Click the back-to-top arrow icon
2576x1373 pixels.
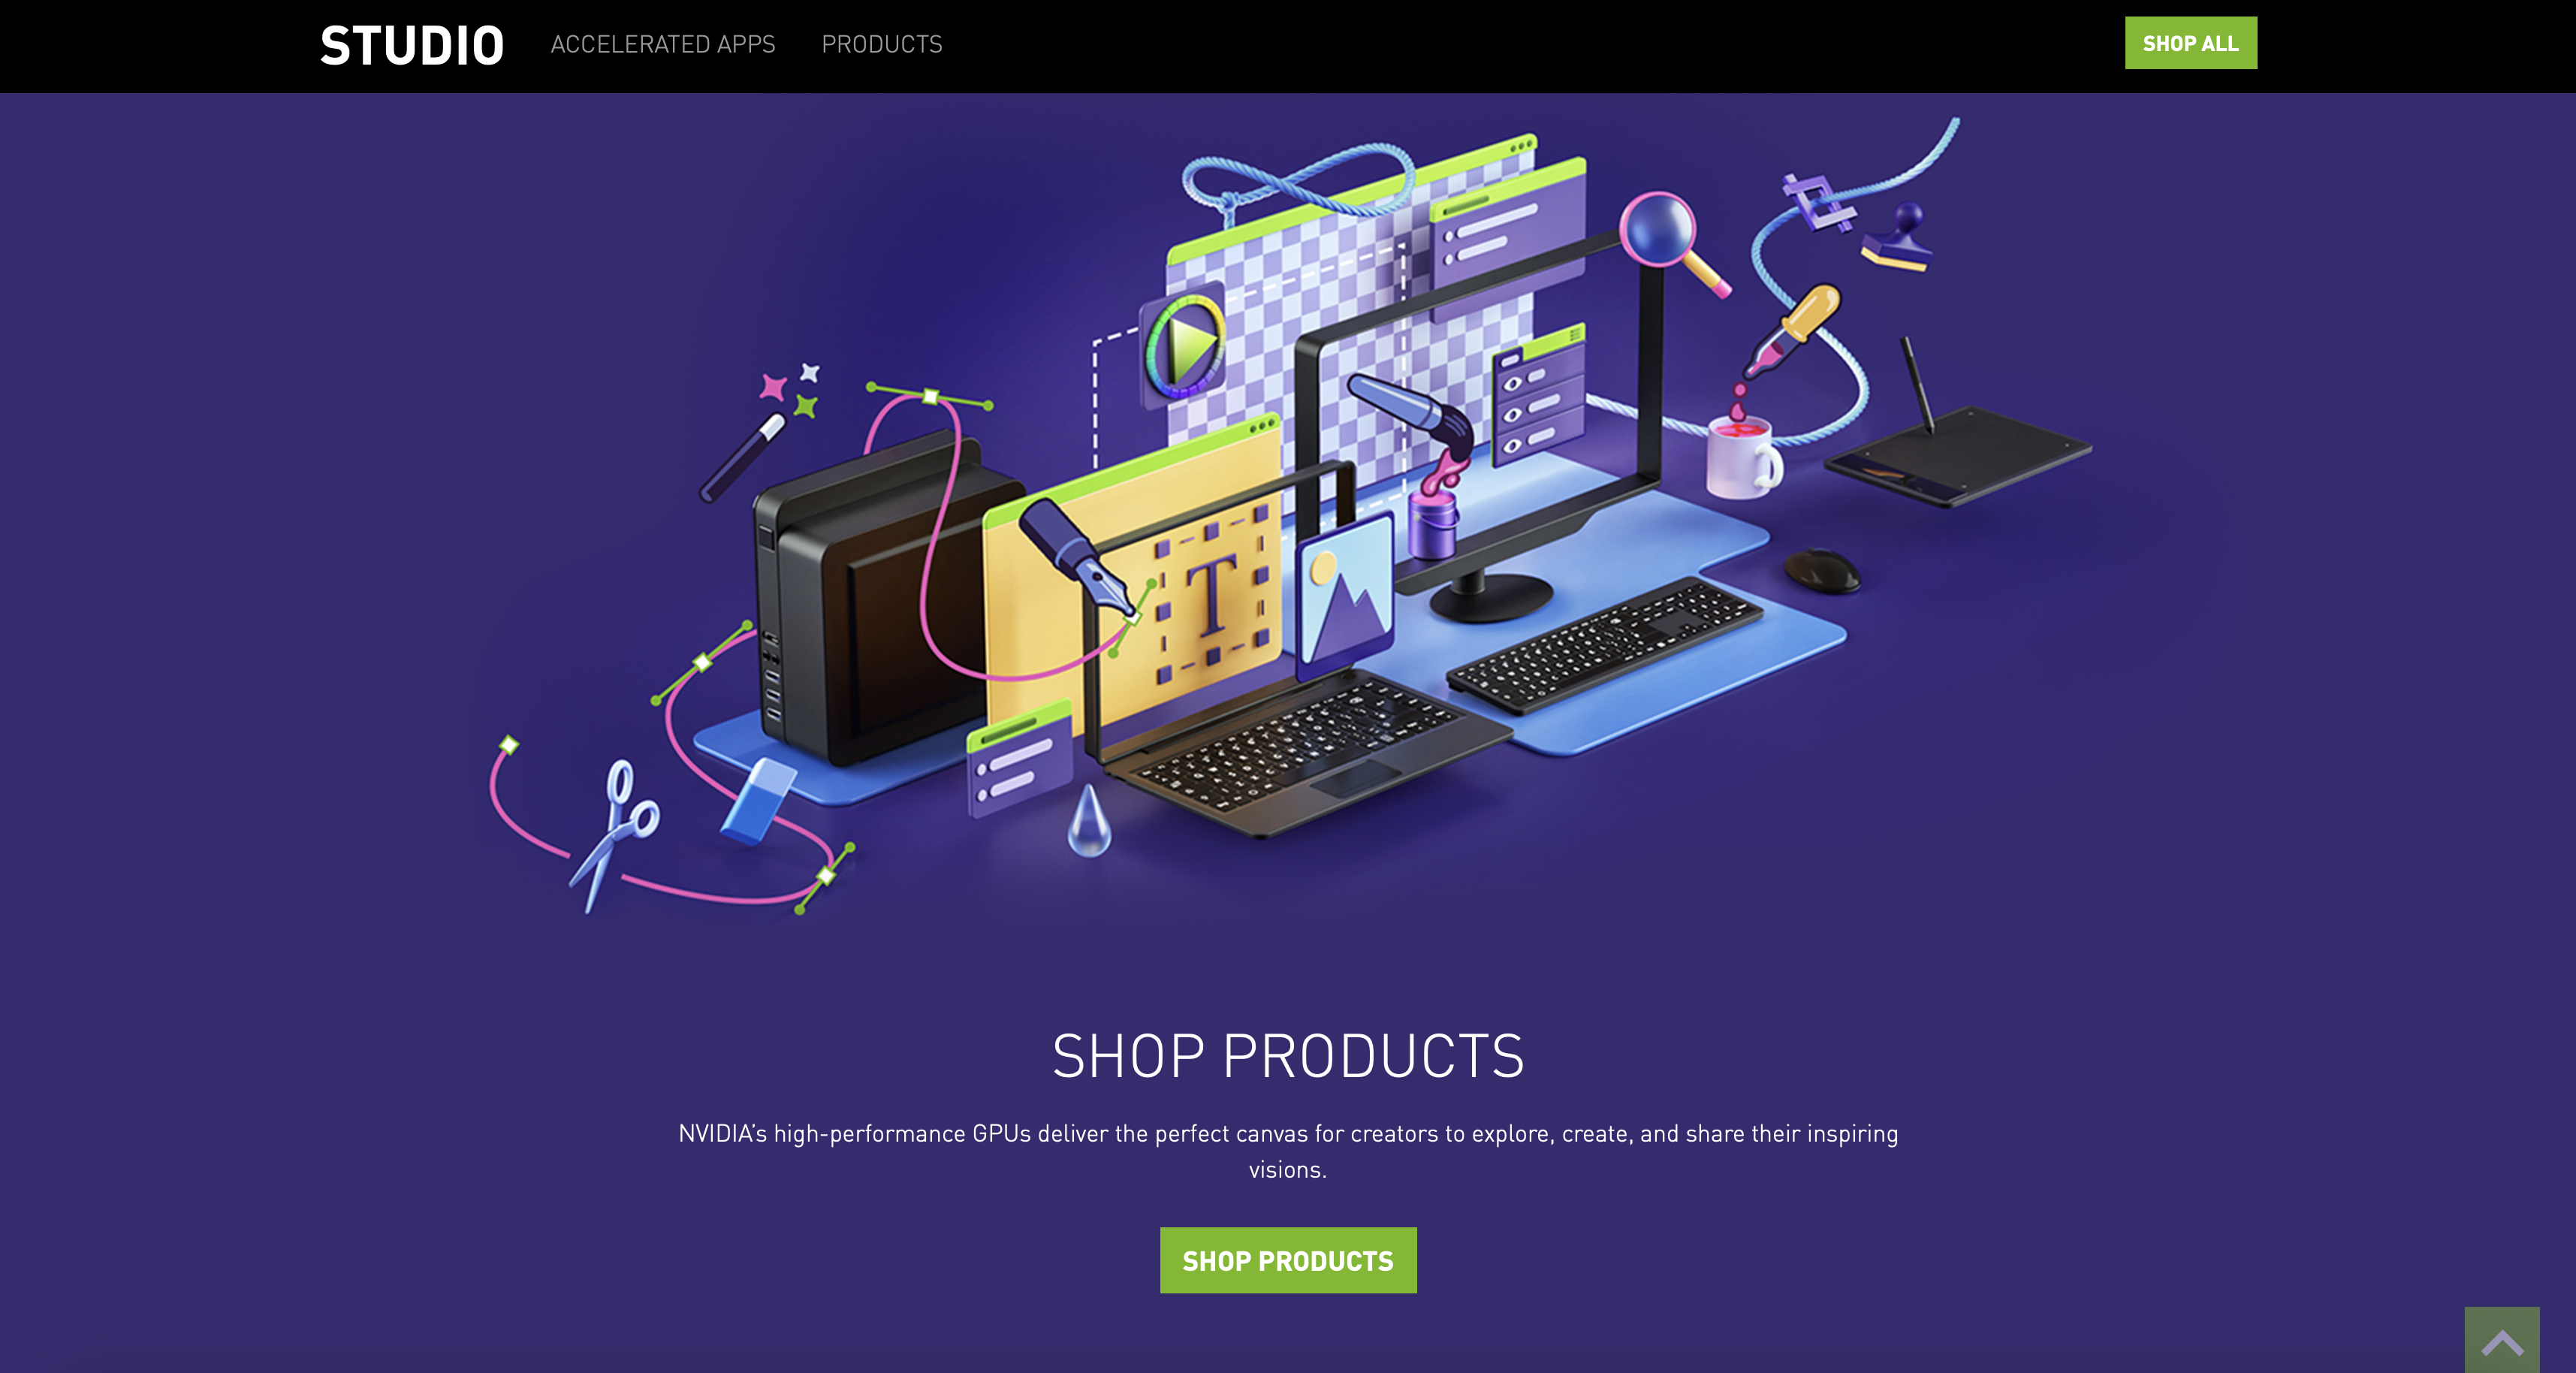point(2502,1341)
